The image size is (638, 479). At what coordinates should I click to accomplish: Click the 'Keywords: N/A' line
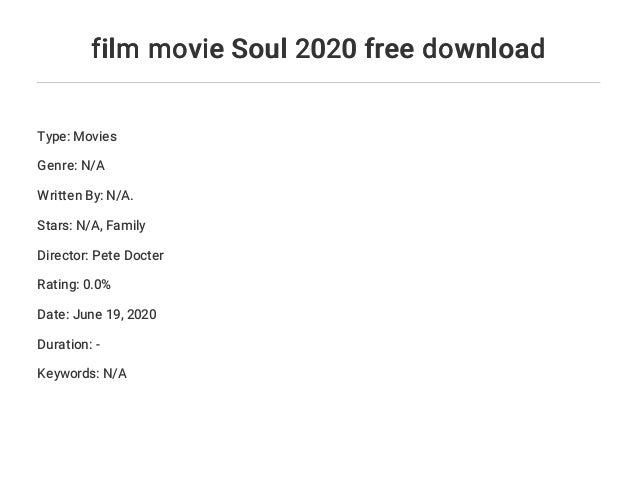pos(82,374)
